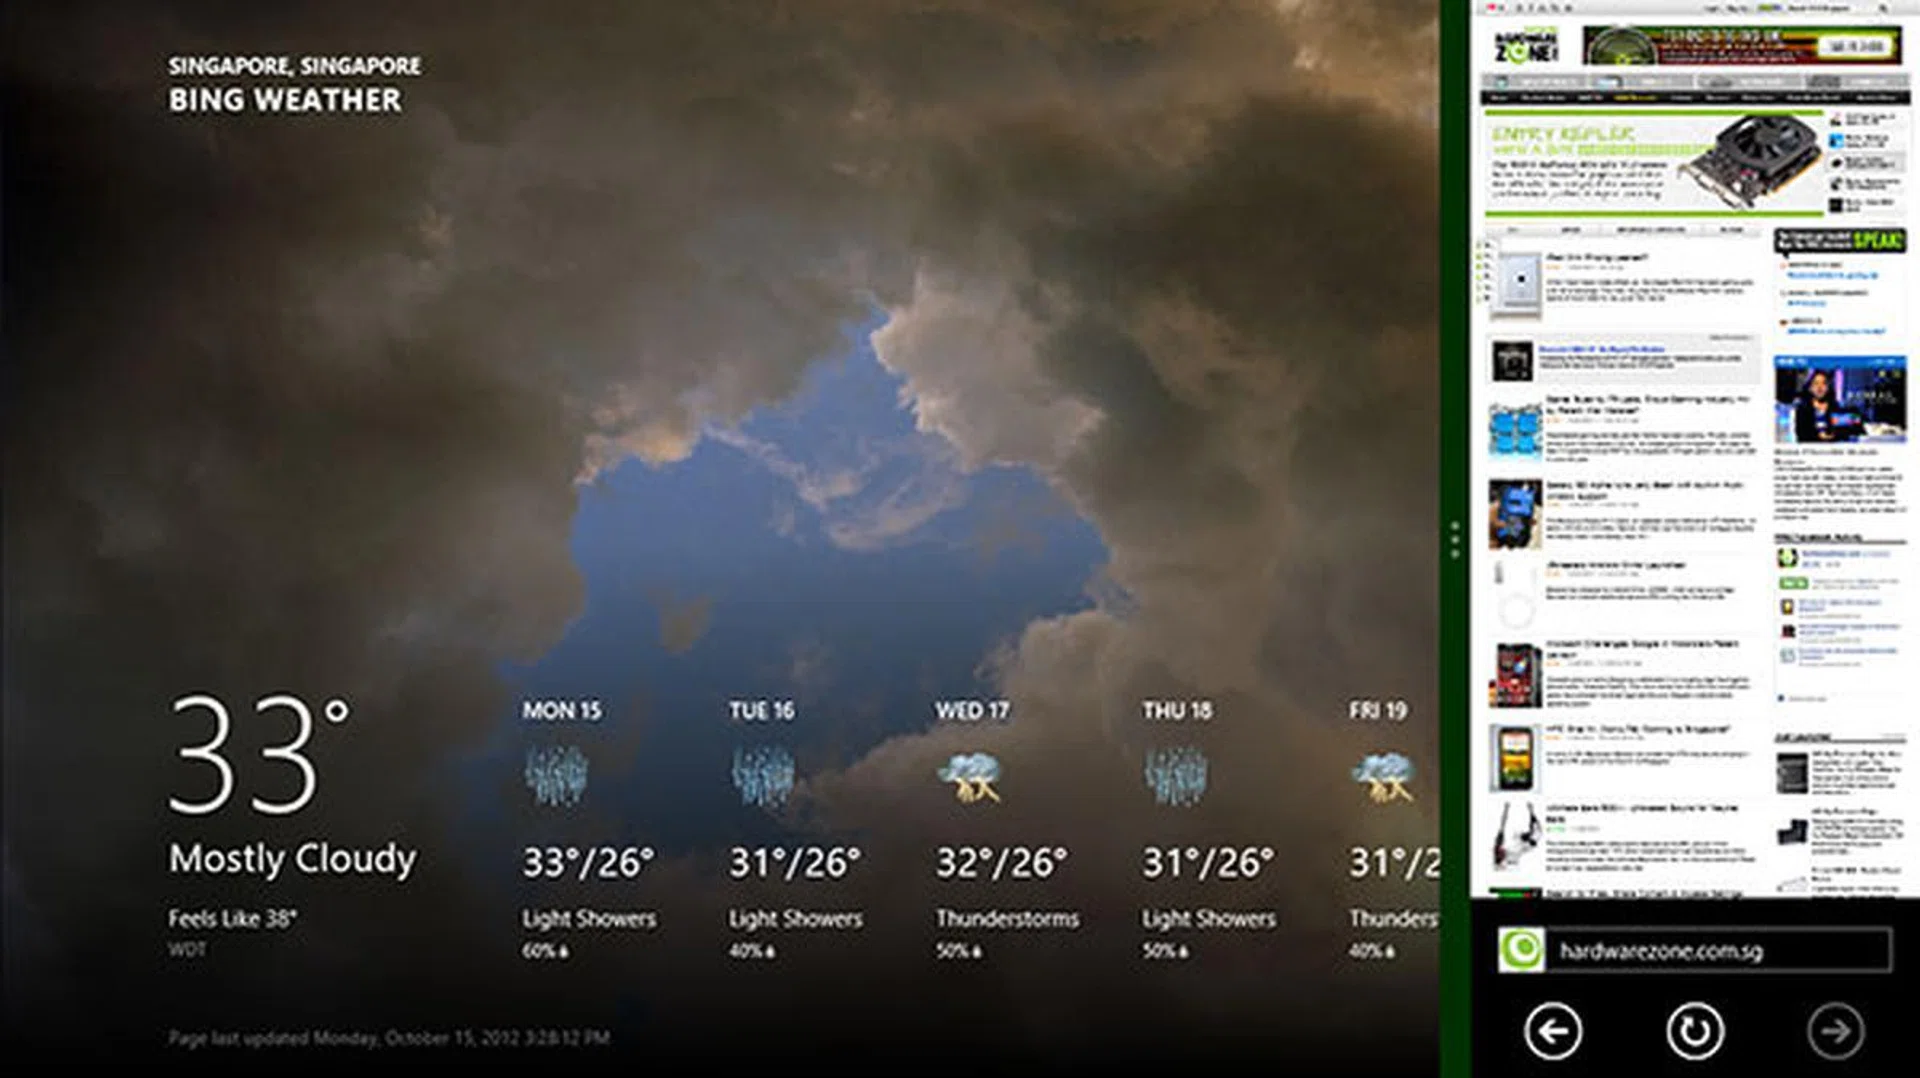Open Friday 19 thunderstorm forecast icon
Viewport: 1920px width, 1078px height.
(x=1383, y=775)
